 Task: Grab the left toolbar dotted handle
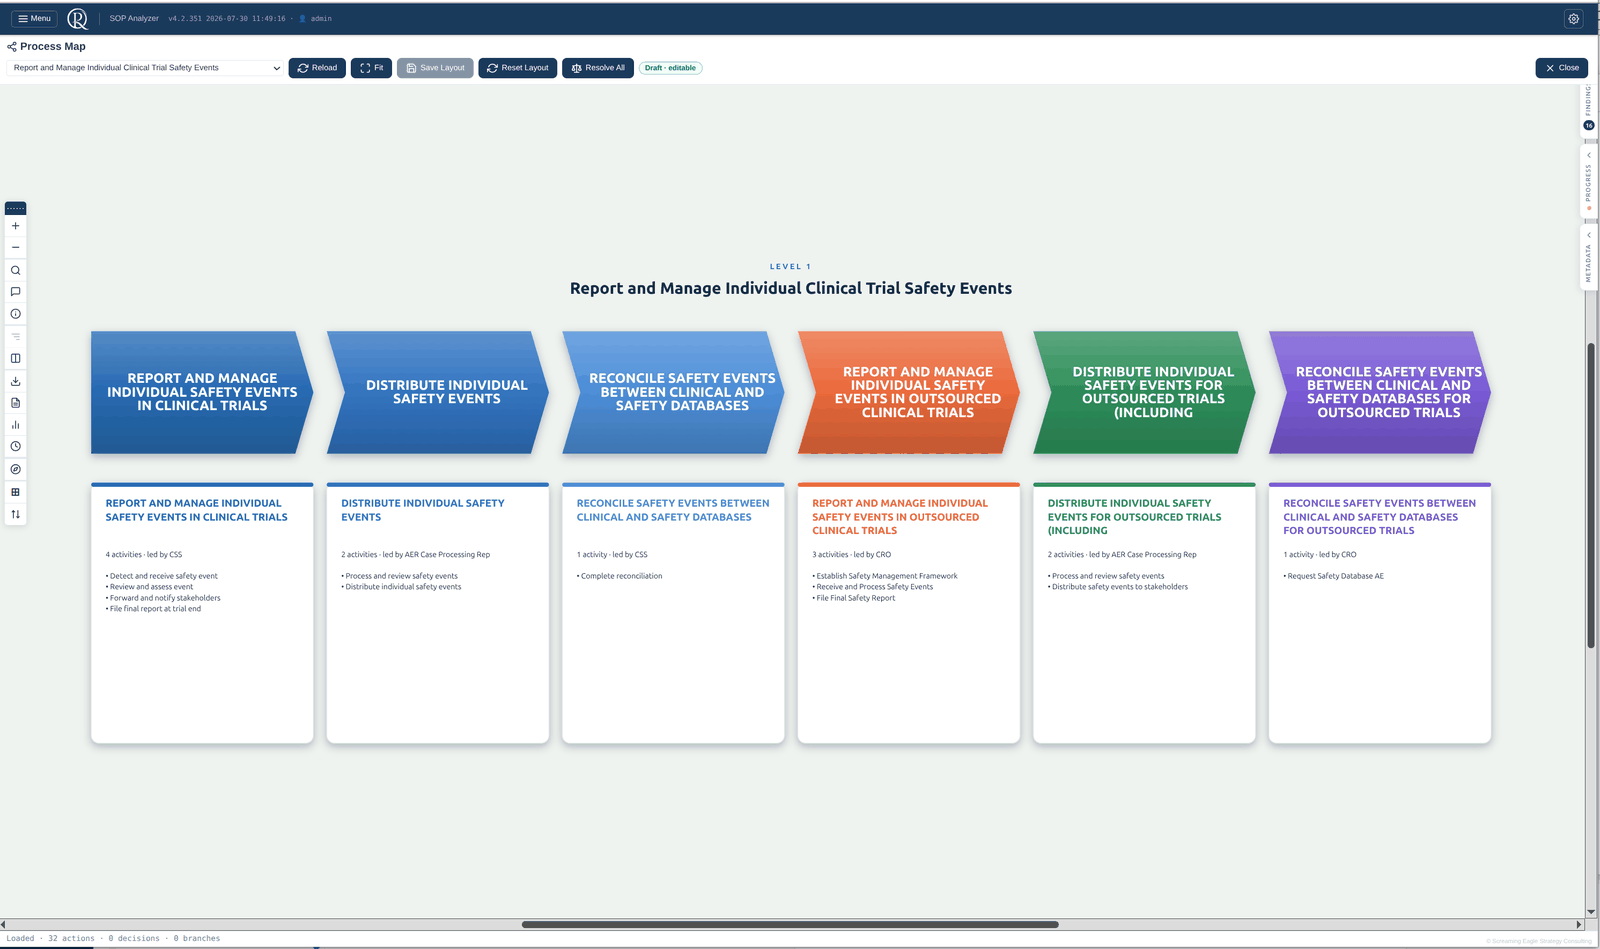(x=15, y=208)
